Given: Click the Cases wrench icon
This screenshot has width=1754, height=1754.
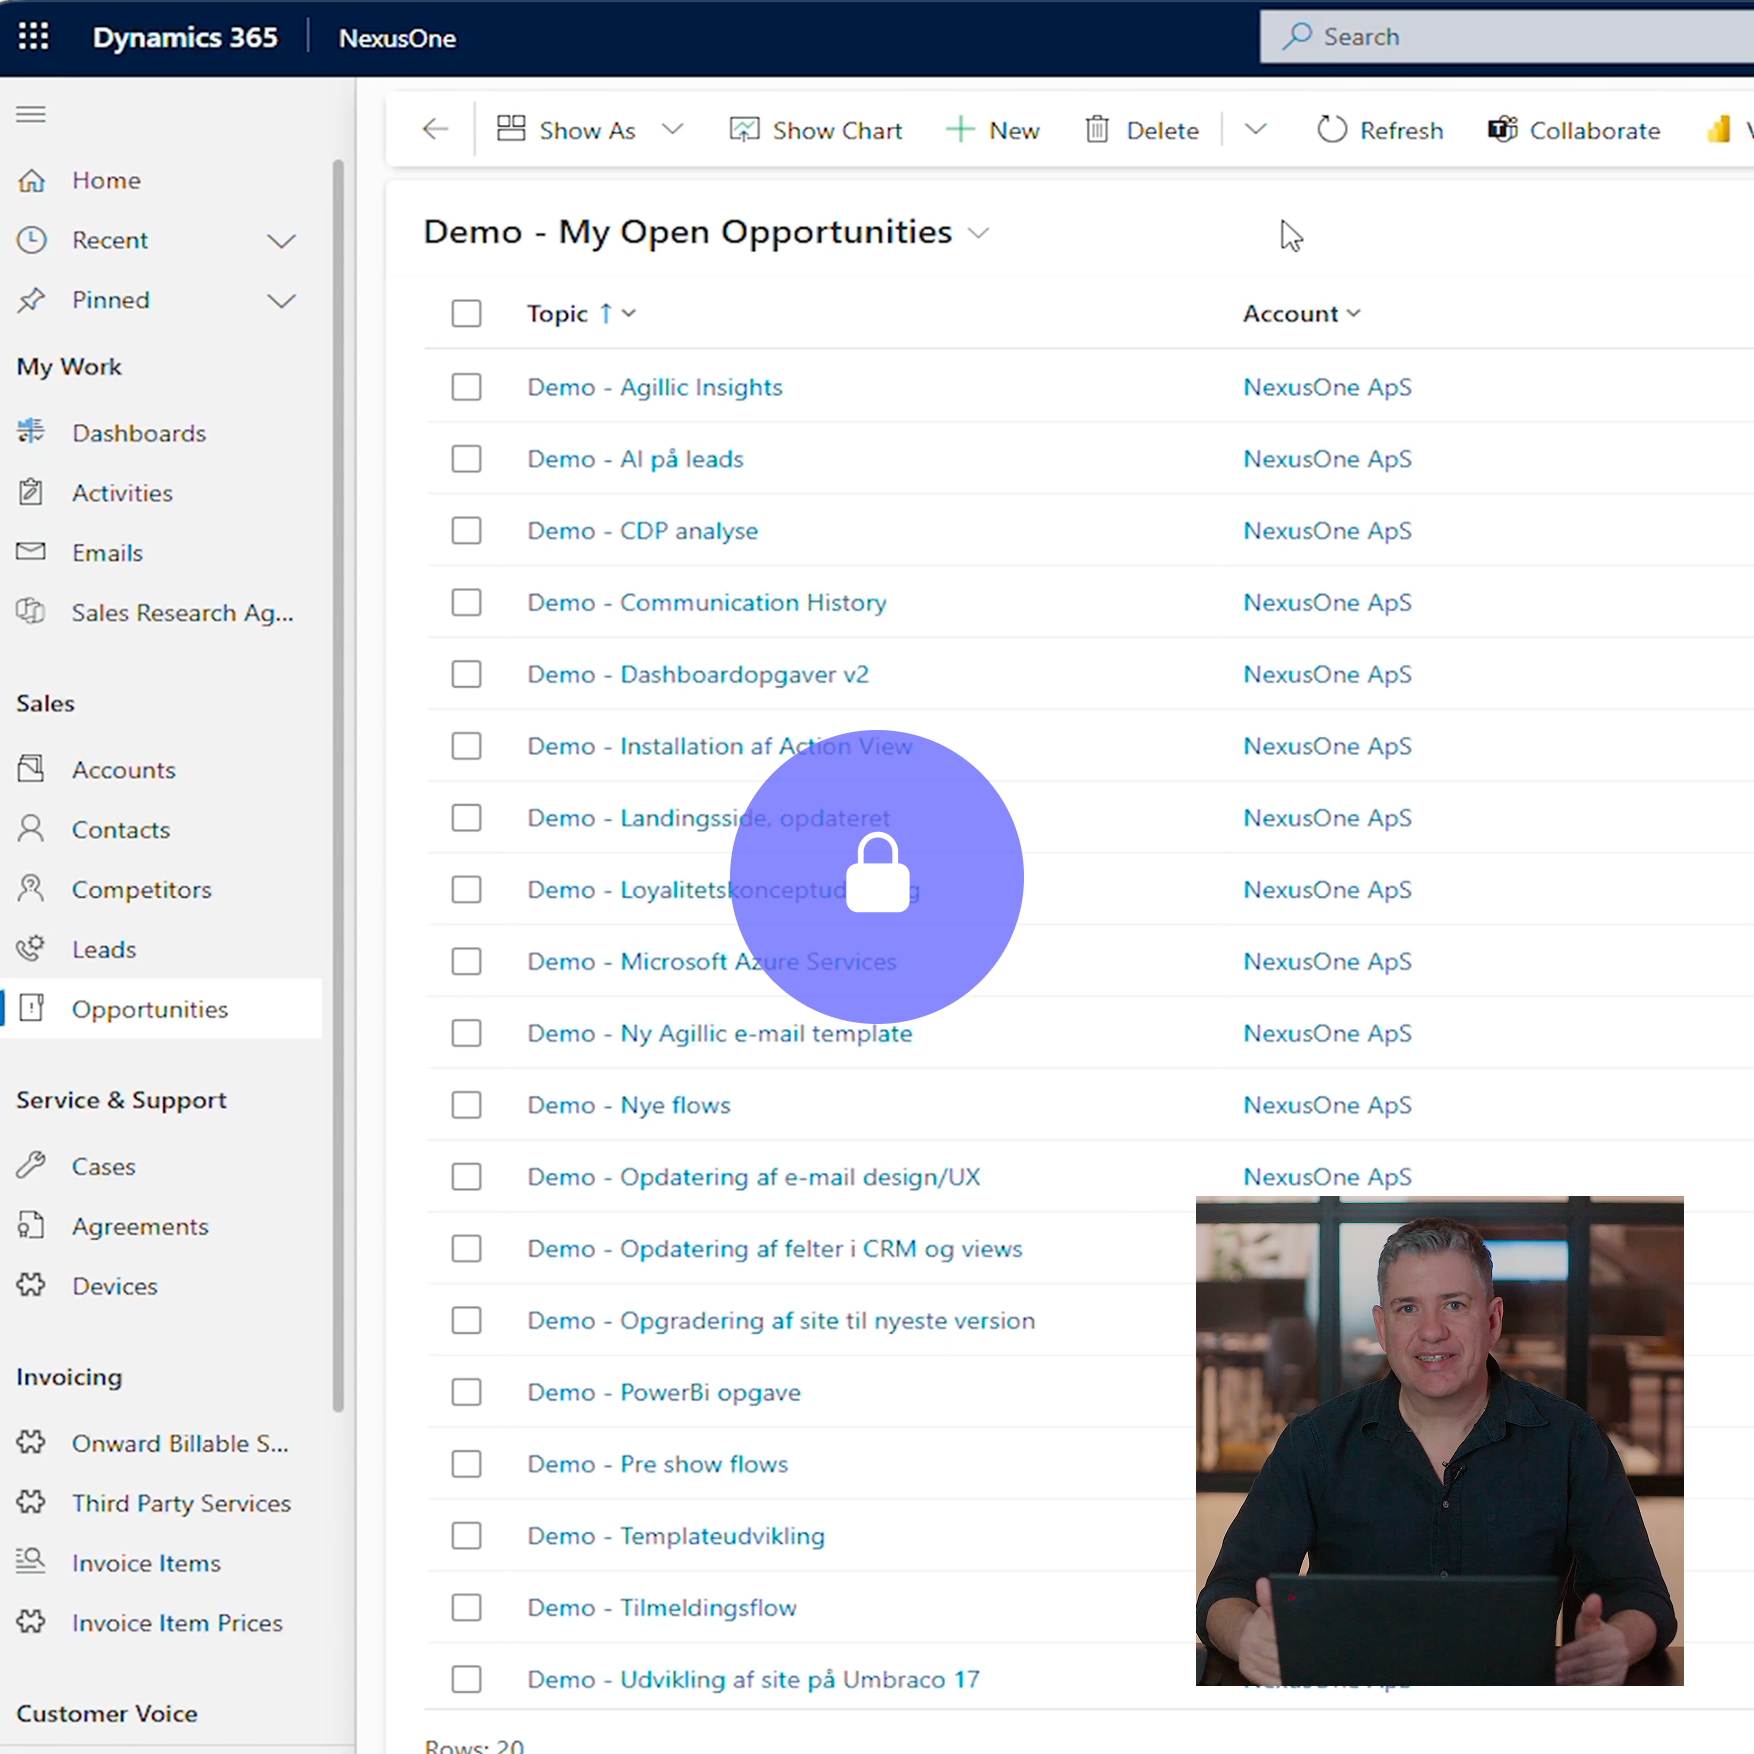Looking at the screenshot, I should (x=32, y=1166).
